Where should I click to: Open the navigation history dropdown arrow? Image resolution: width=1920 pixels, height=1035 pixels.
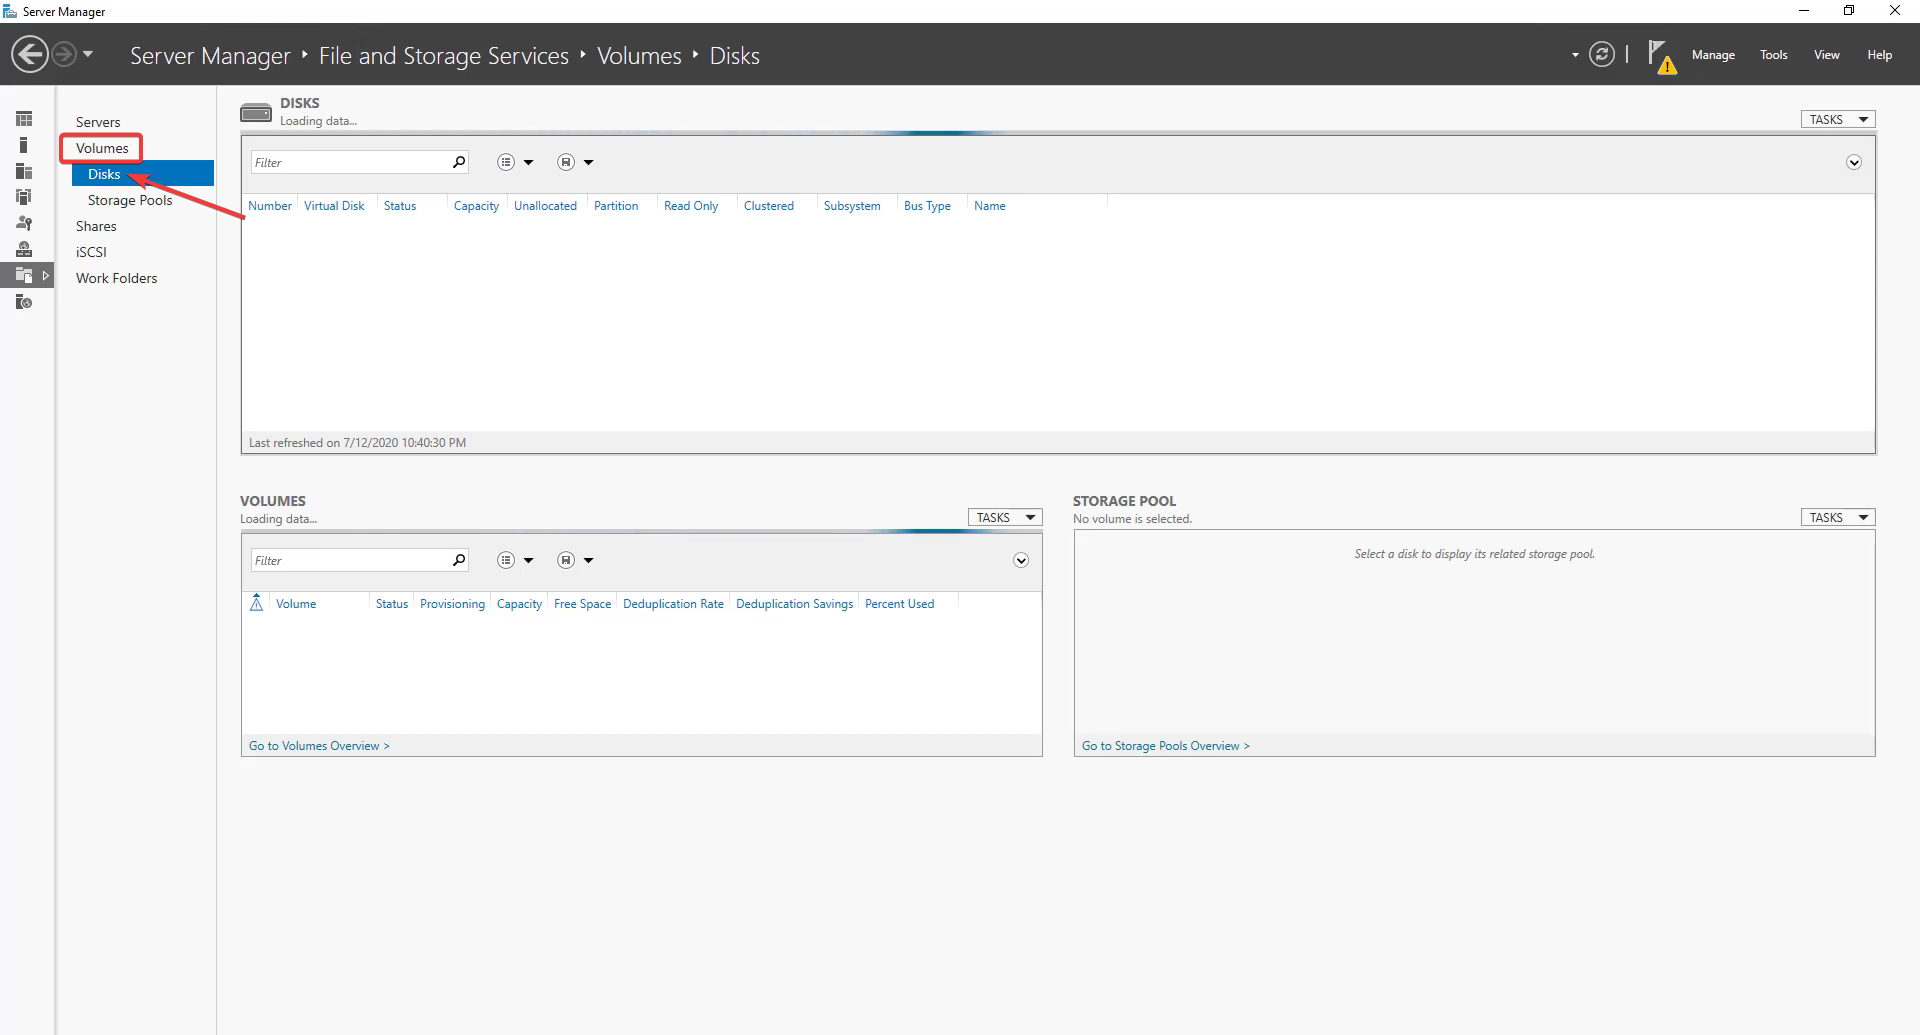pos(88,54)
